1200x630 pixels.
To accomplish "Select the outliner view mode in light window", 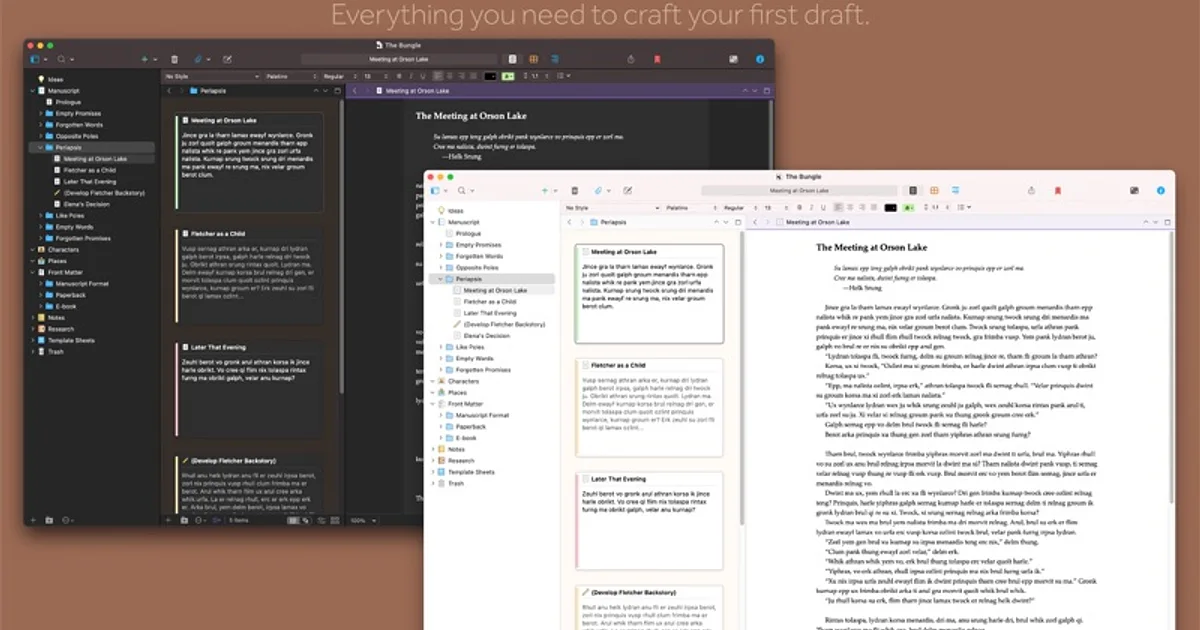I will (956, 190).
